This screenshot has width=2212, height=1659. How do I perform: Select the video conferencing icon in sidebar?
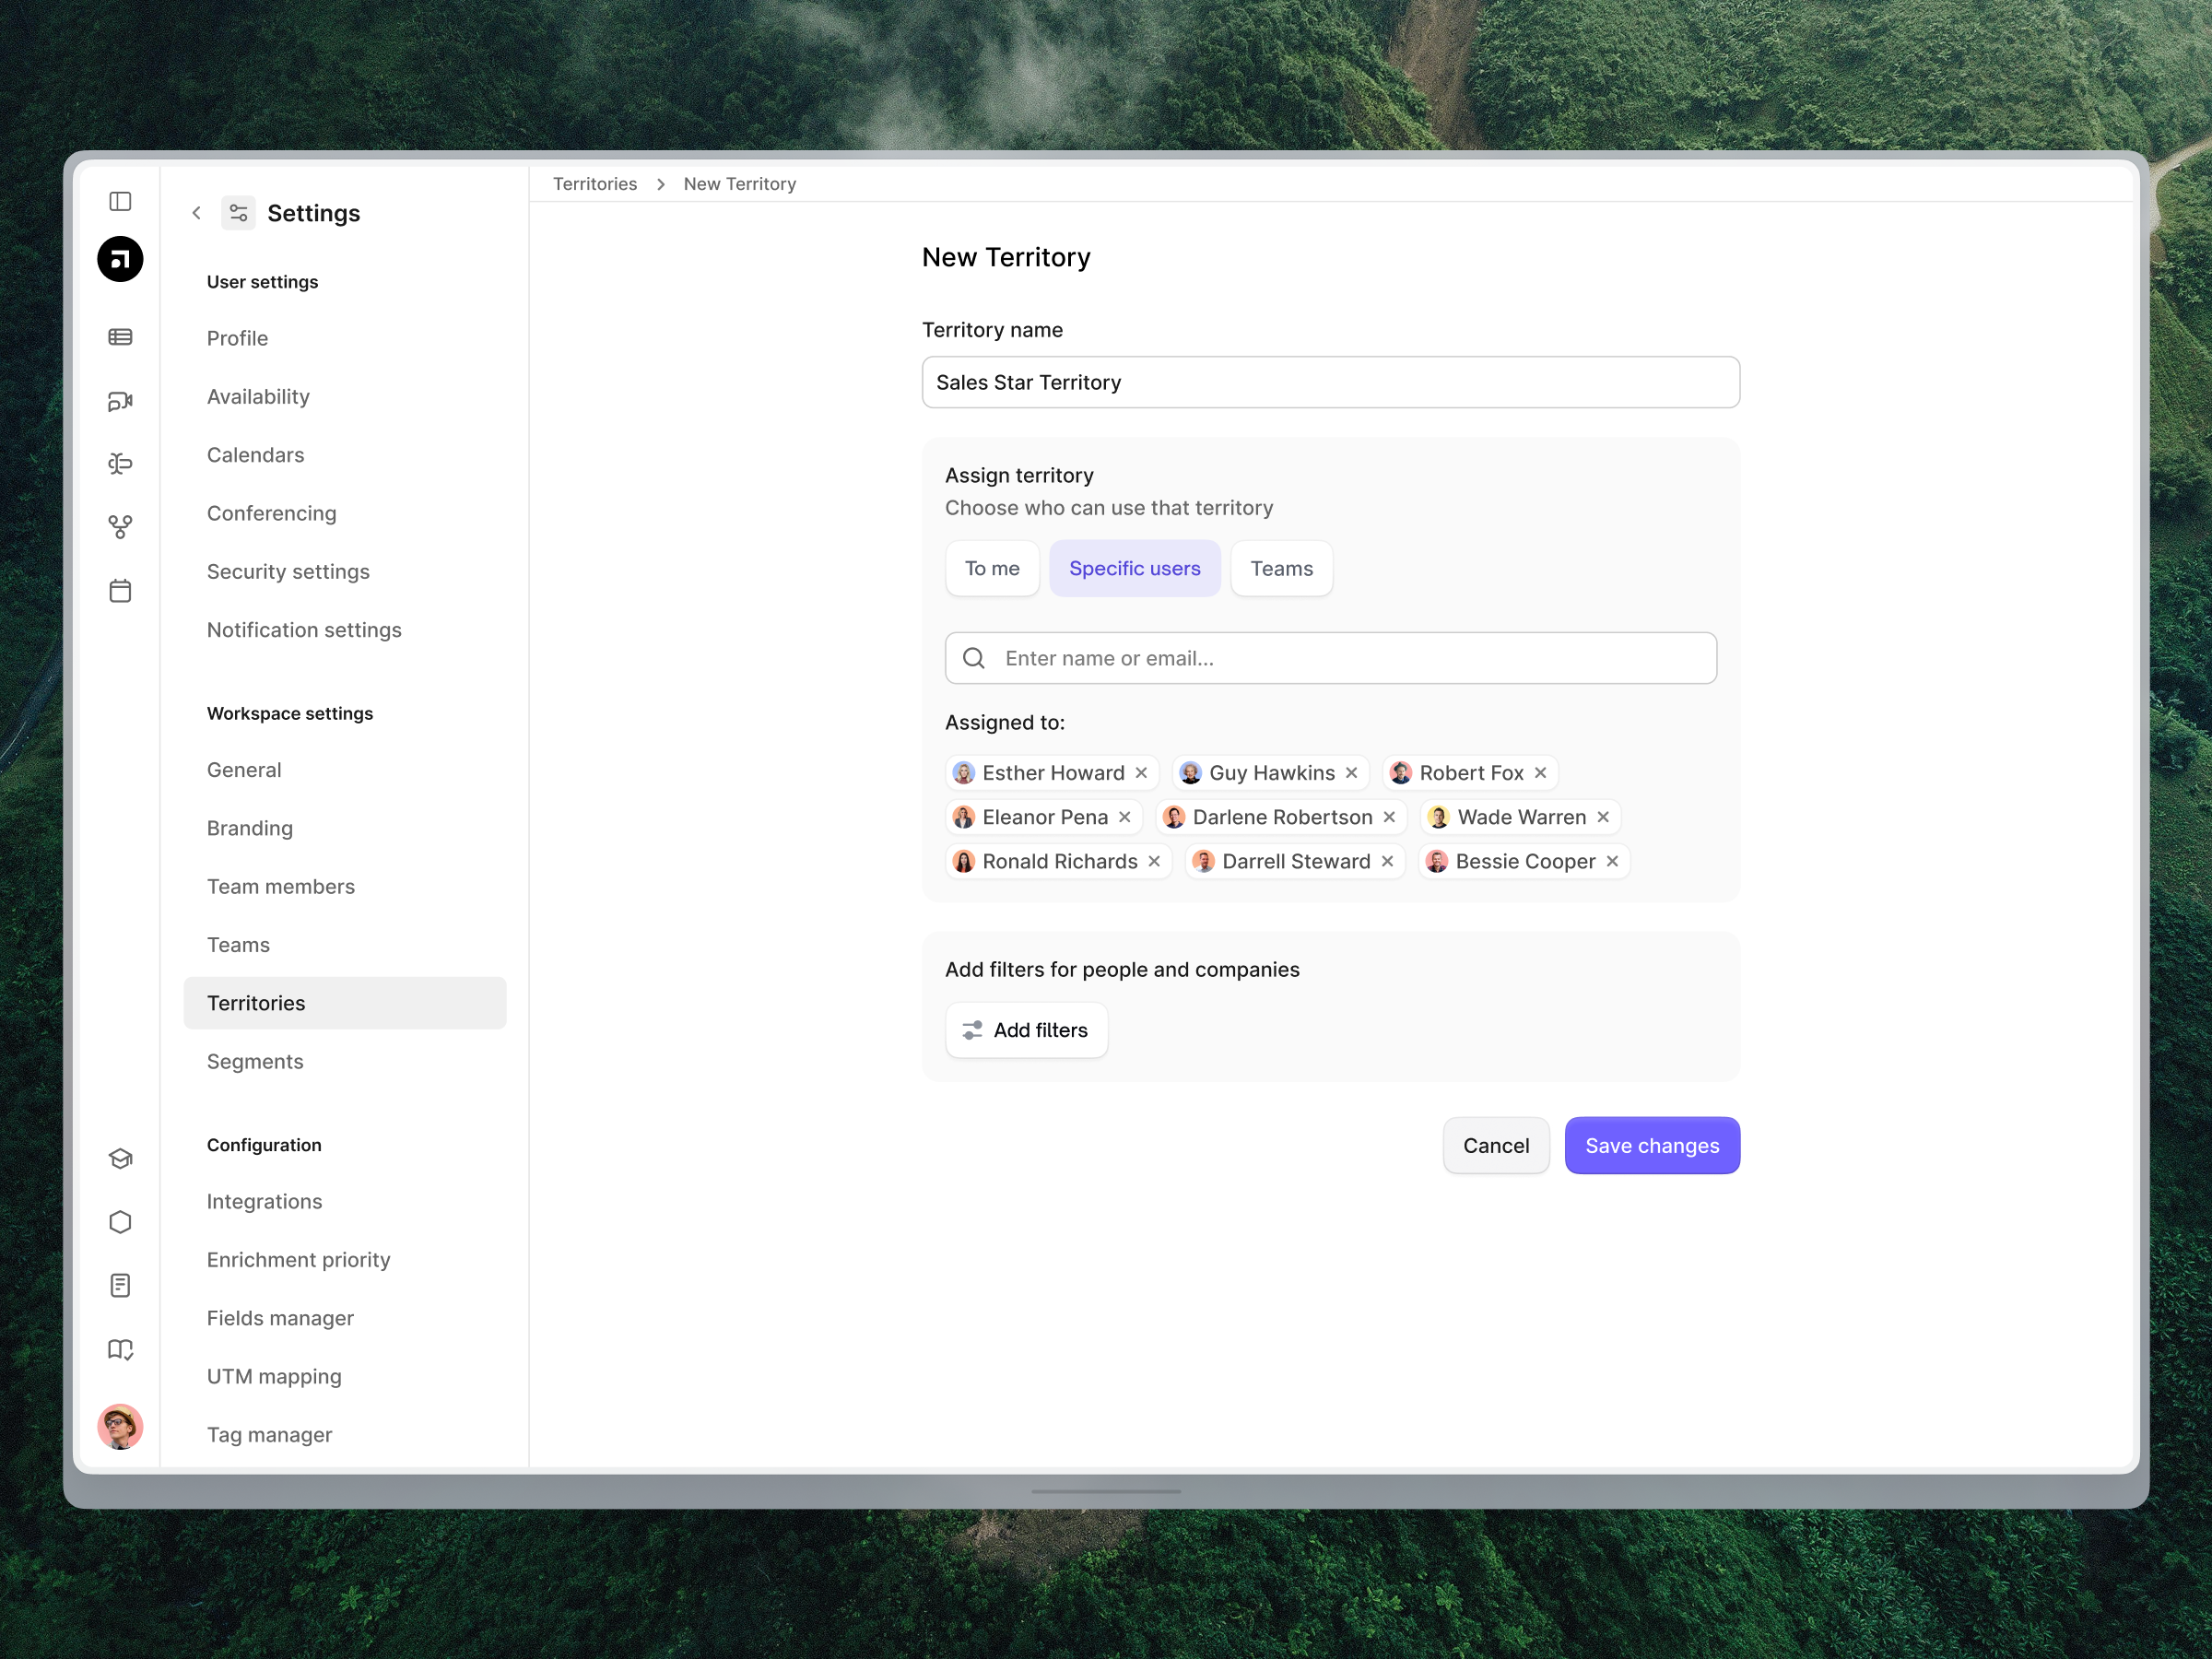121,400
